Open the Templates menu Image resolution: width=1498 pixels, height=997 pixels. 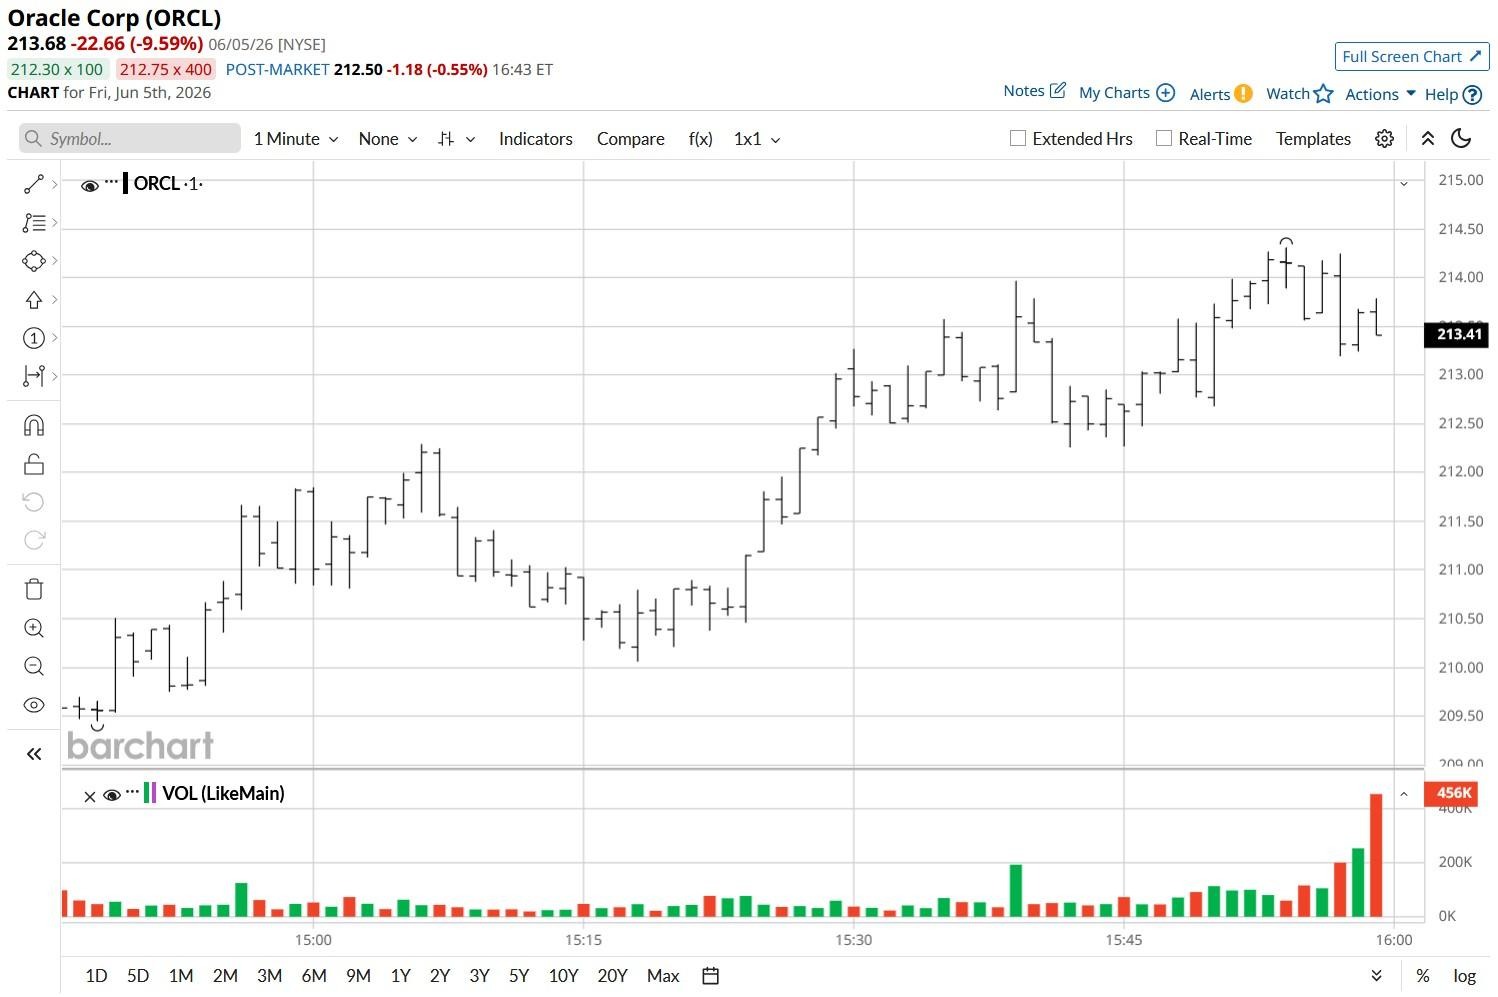point(1313,139)
